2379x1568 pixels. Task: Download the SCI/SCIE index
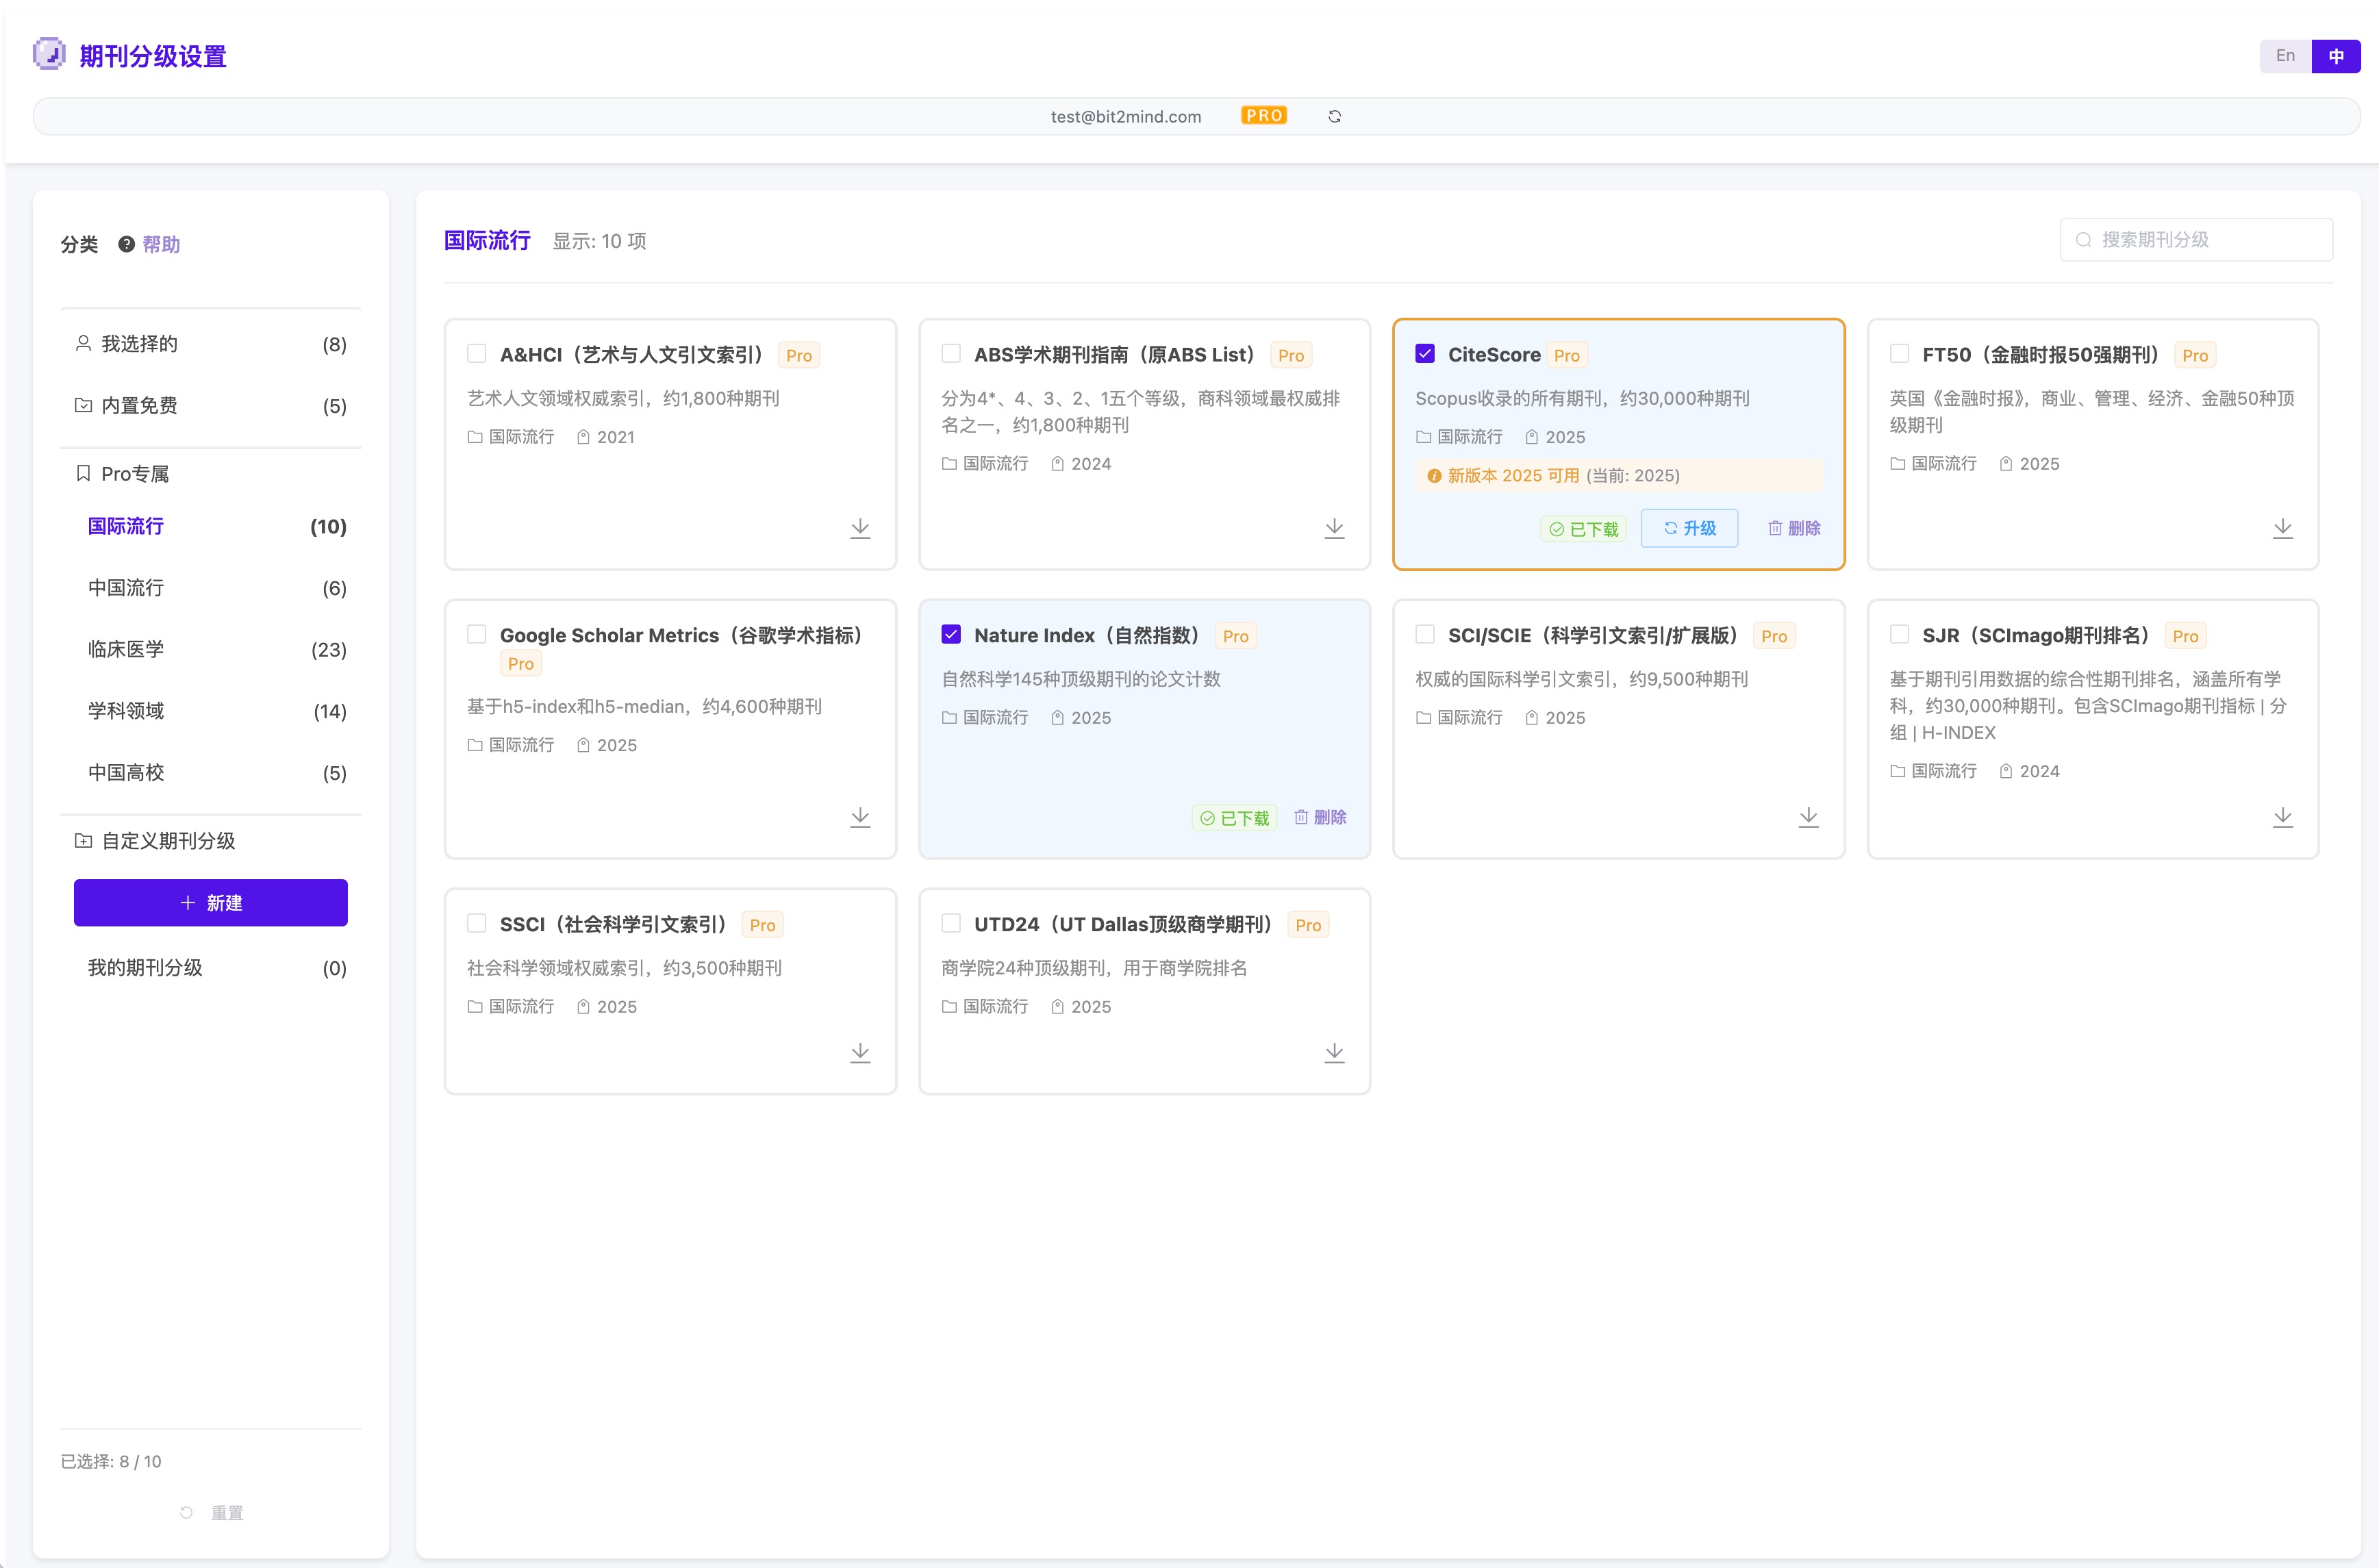1808,817
